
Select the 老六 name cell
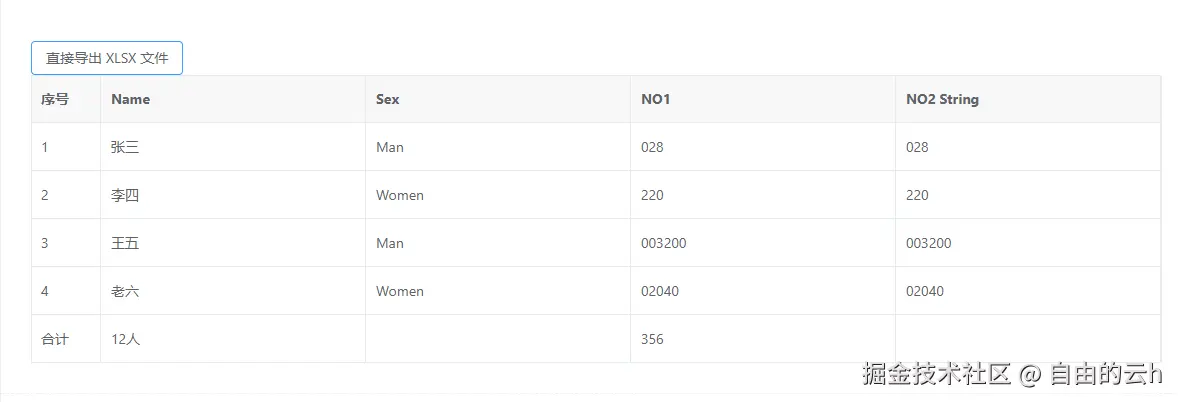[125, 291]
